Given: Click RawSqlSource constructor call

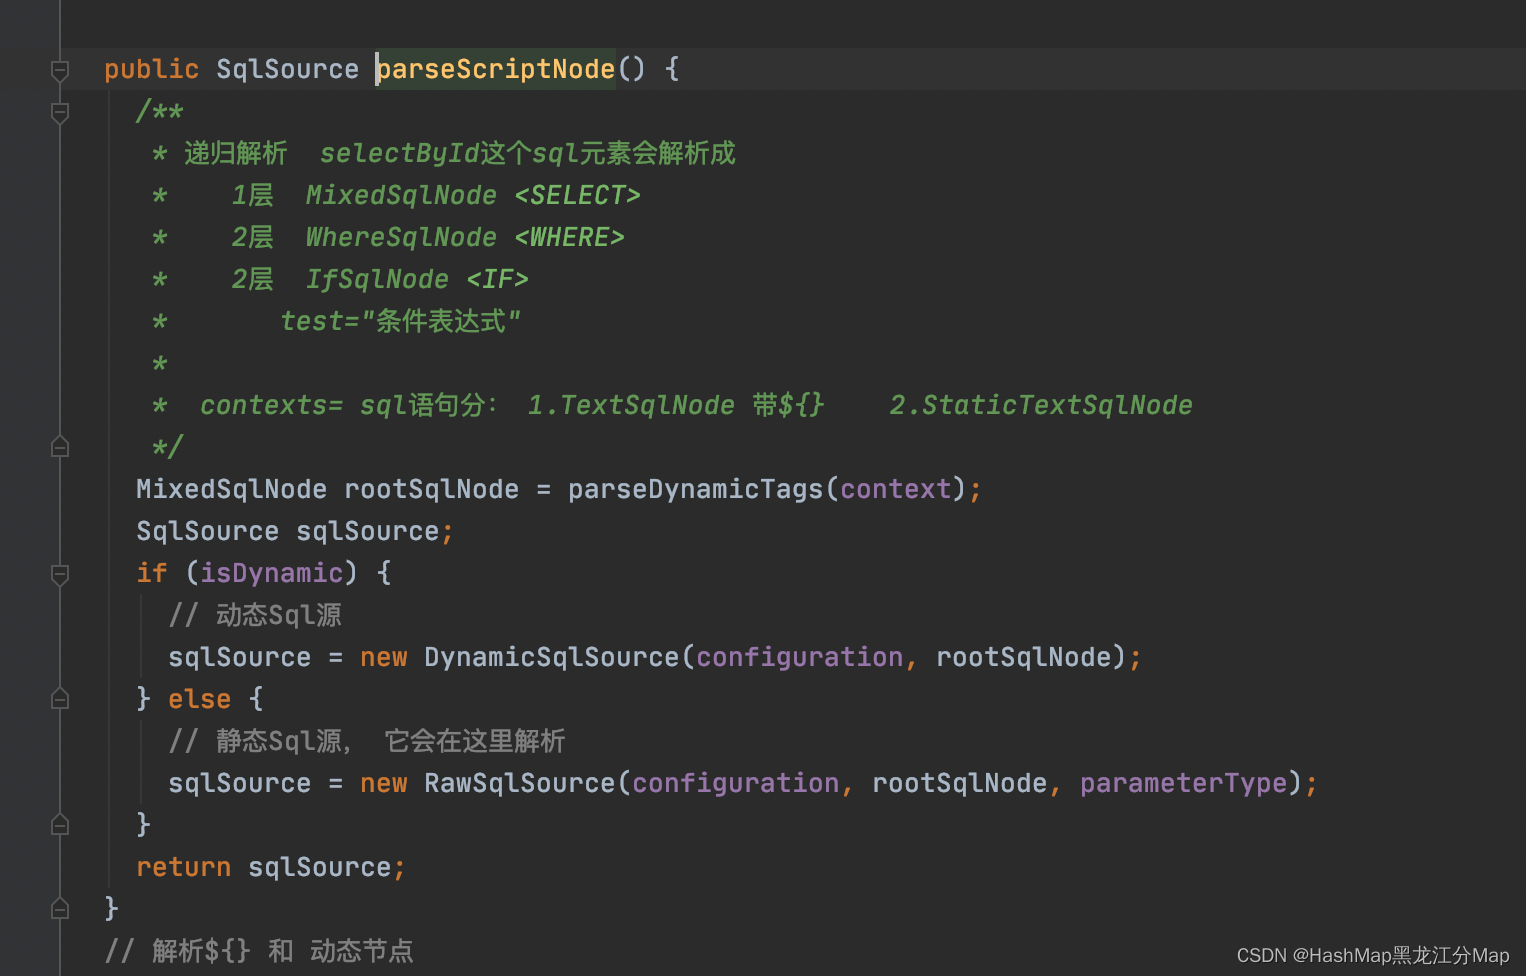Looking at the screenshot, I should click(x=519, y=783).
